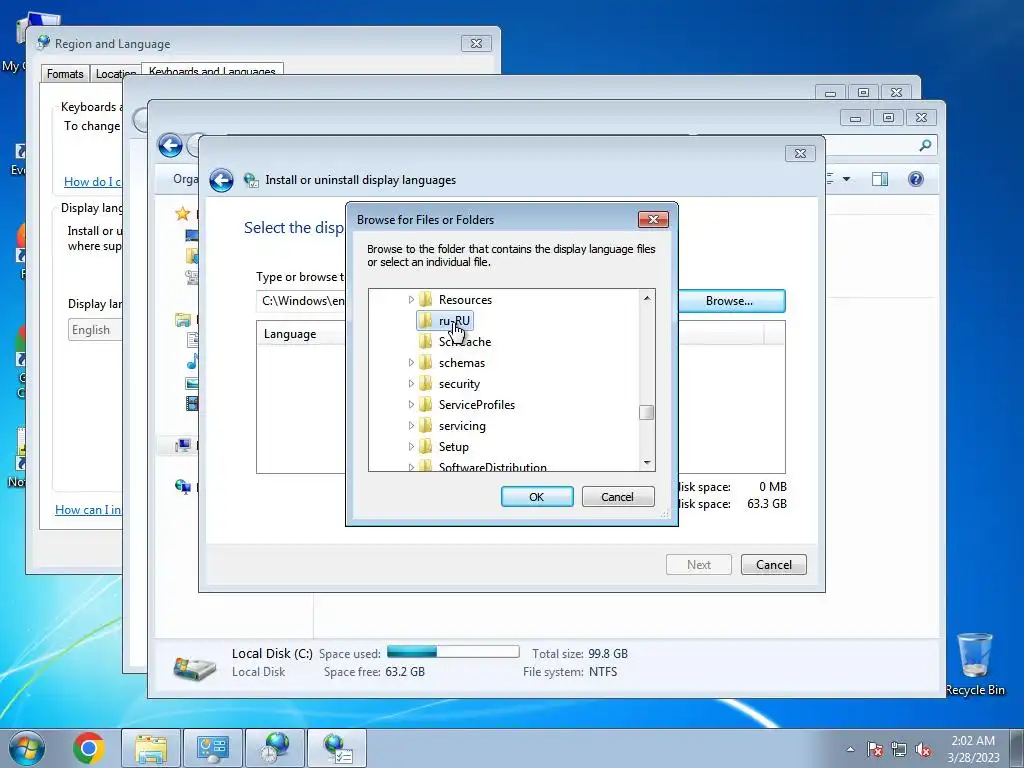The image size is (1024, 768).
Task: Click Libraries icon in Explorer sidebar
Action: tap(183, 320)
